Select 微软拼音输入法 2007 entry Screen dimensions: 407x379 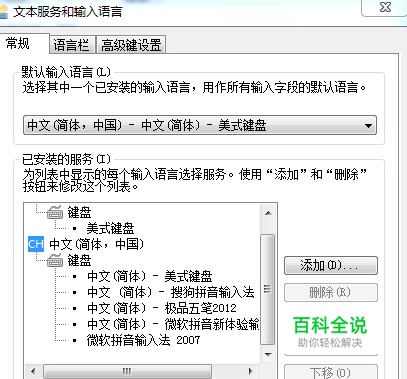click(143, 340)
